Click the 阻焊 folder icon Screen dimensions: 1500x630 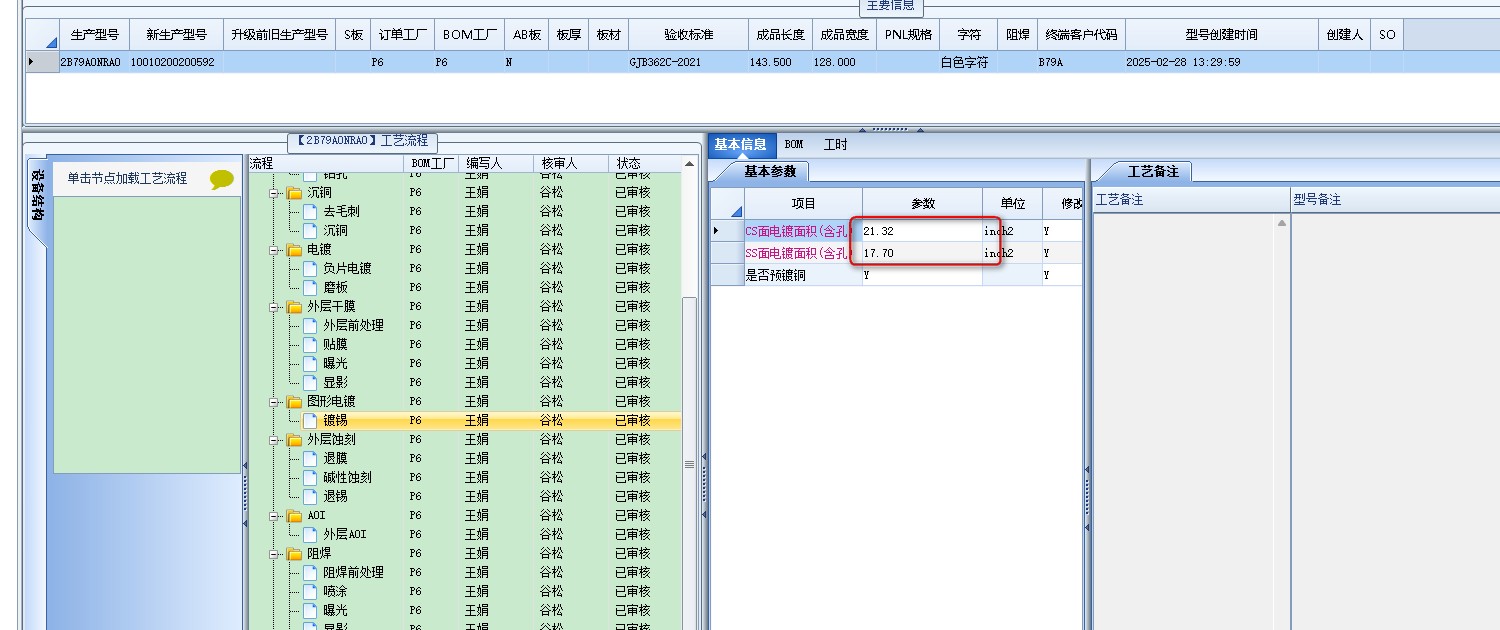pos(294,554)
